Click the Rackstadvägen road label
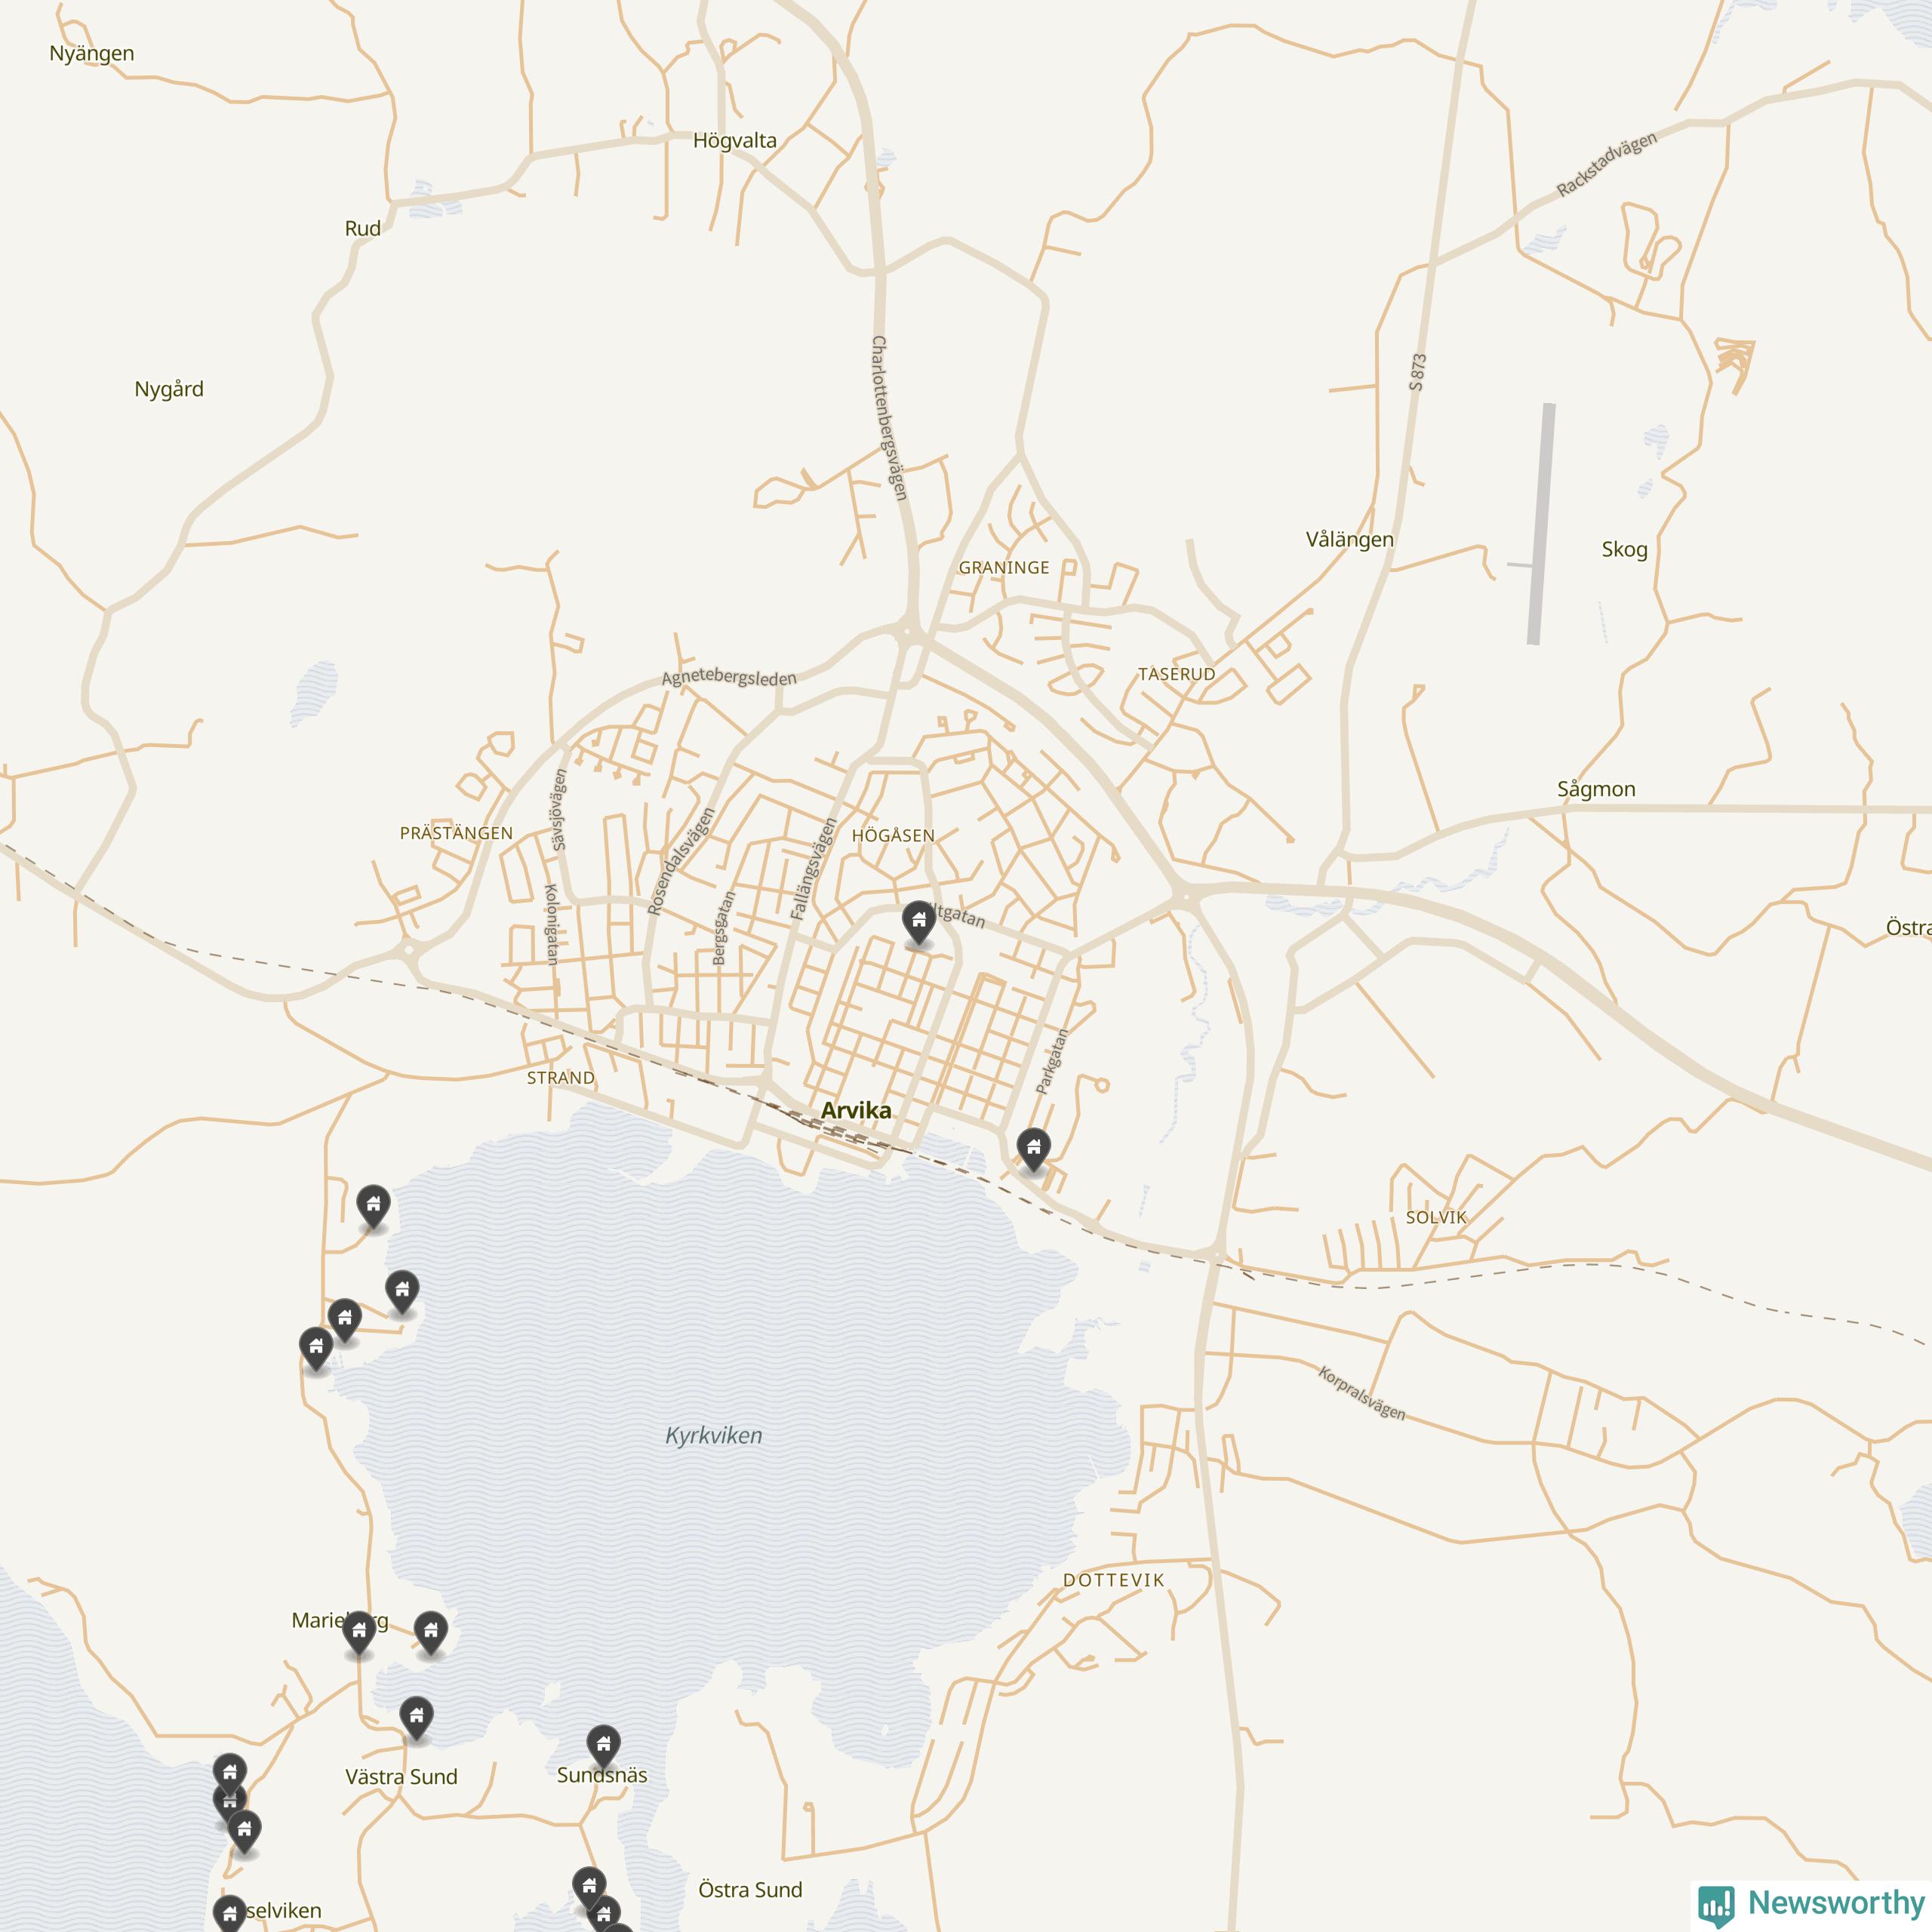This screenshot has height=1932, width=1932. point(1606,164)
